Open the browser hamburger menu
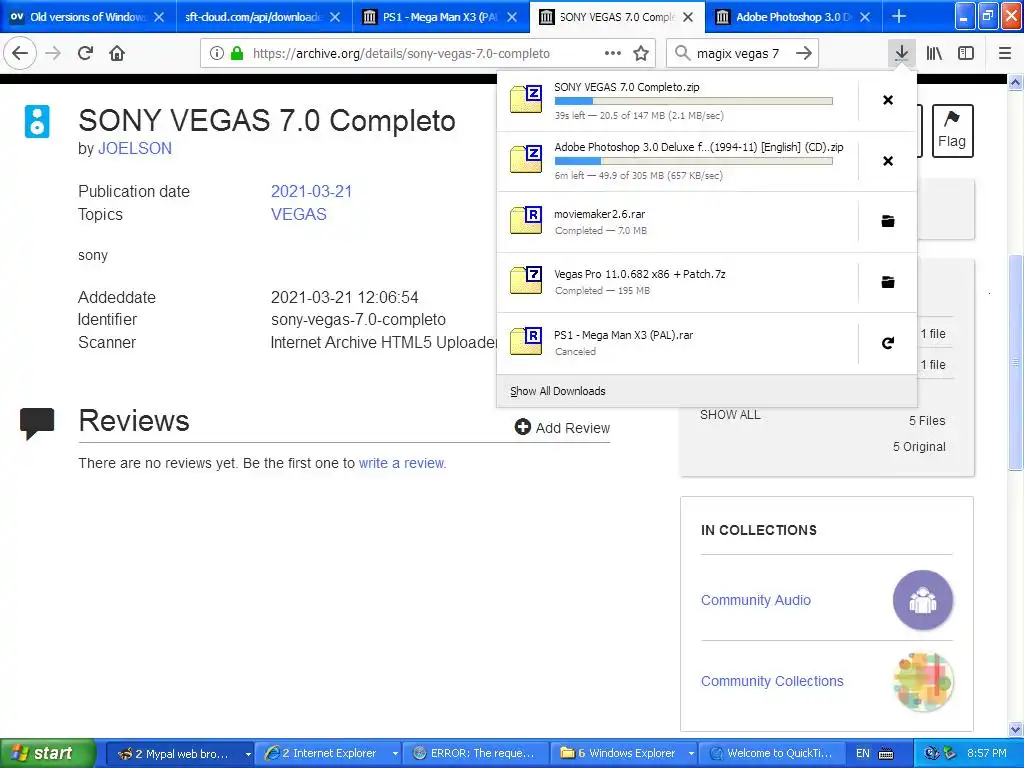 click(1005, 53)
